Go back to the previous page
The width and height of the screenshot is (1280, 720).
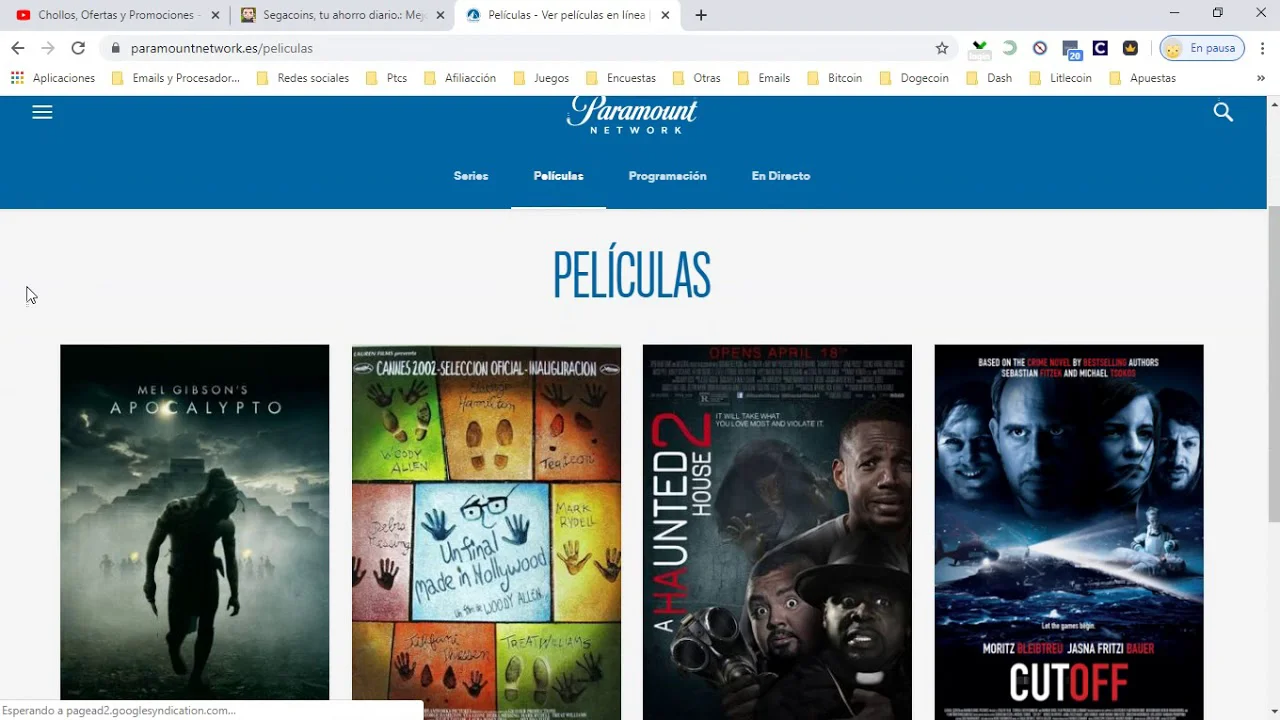18,48
